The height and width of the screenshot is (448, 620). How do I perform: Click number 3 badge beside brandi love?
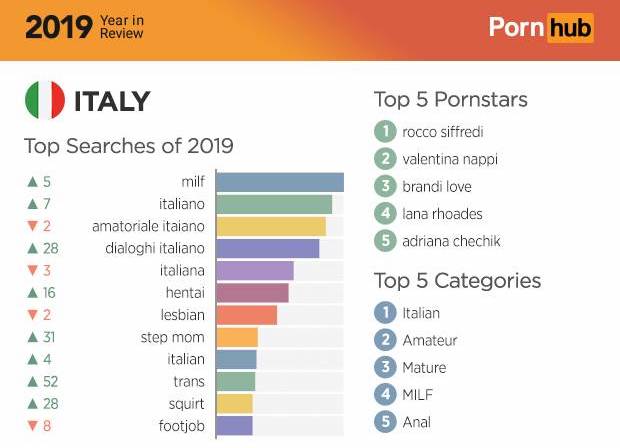(384, 186)
